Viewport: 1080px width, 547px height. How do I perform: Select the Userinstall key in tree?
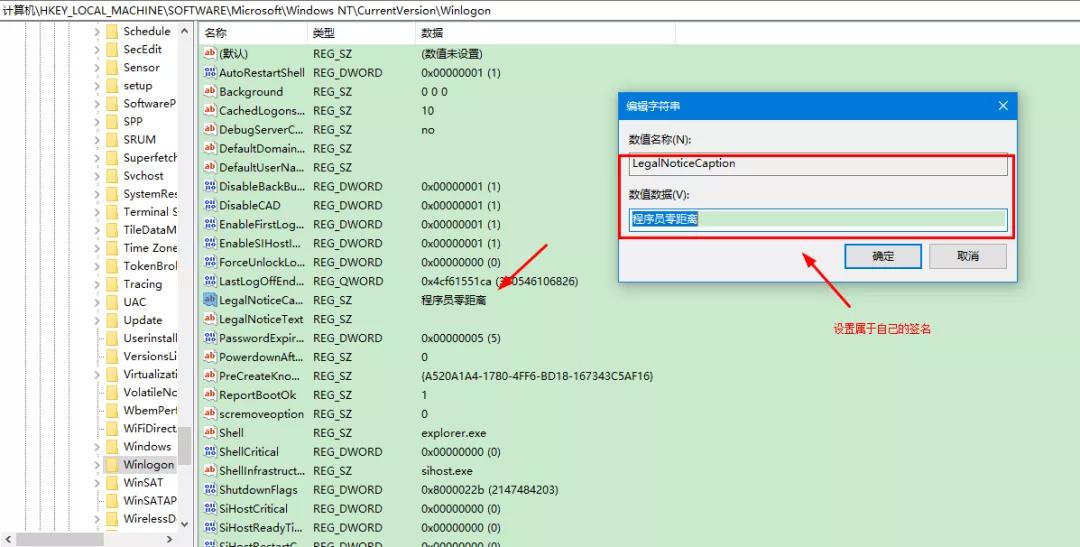point(150,338)
